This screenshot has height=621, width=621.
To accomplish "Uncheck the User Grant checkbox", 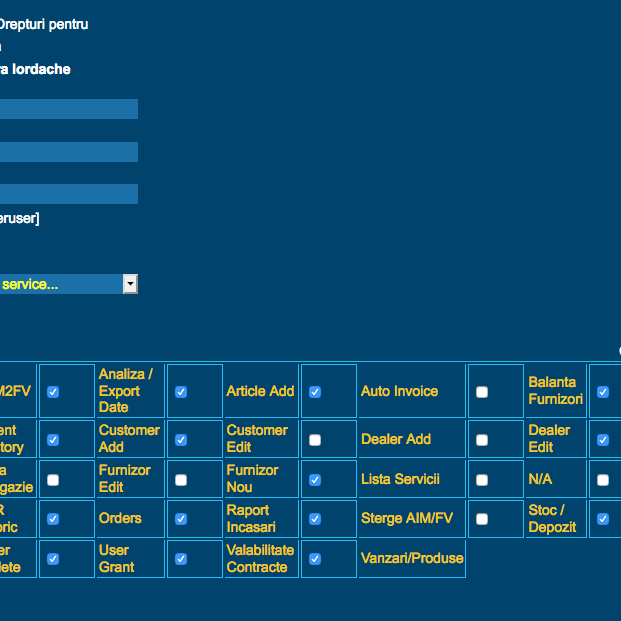I will click(181, 559).
